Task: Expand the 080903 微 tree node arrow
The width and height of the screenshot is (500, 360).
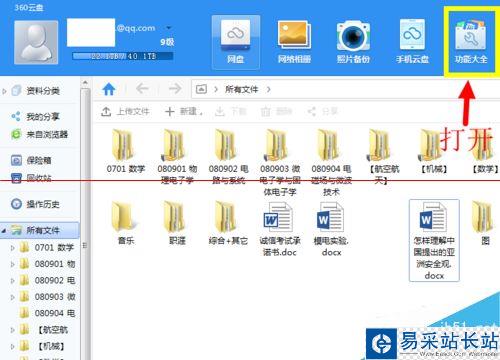Action: [x=13, y=297]
